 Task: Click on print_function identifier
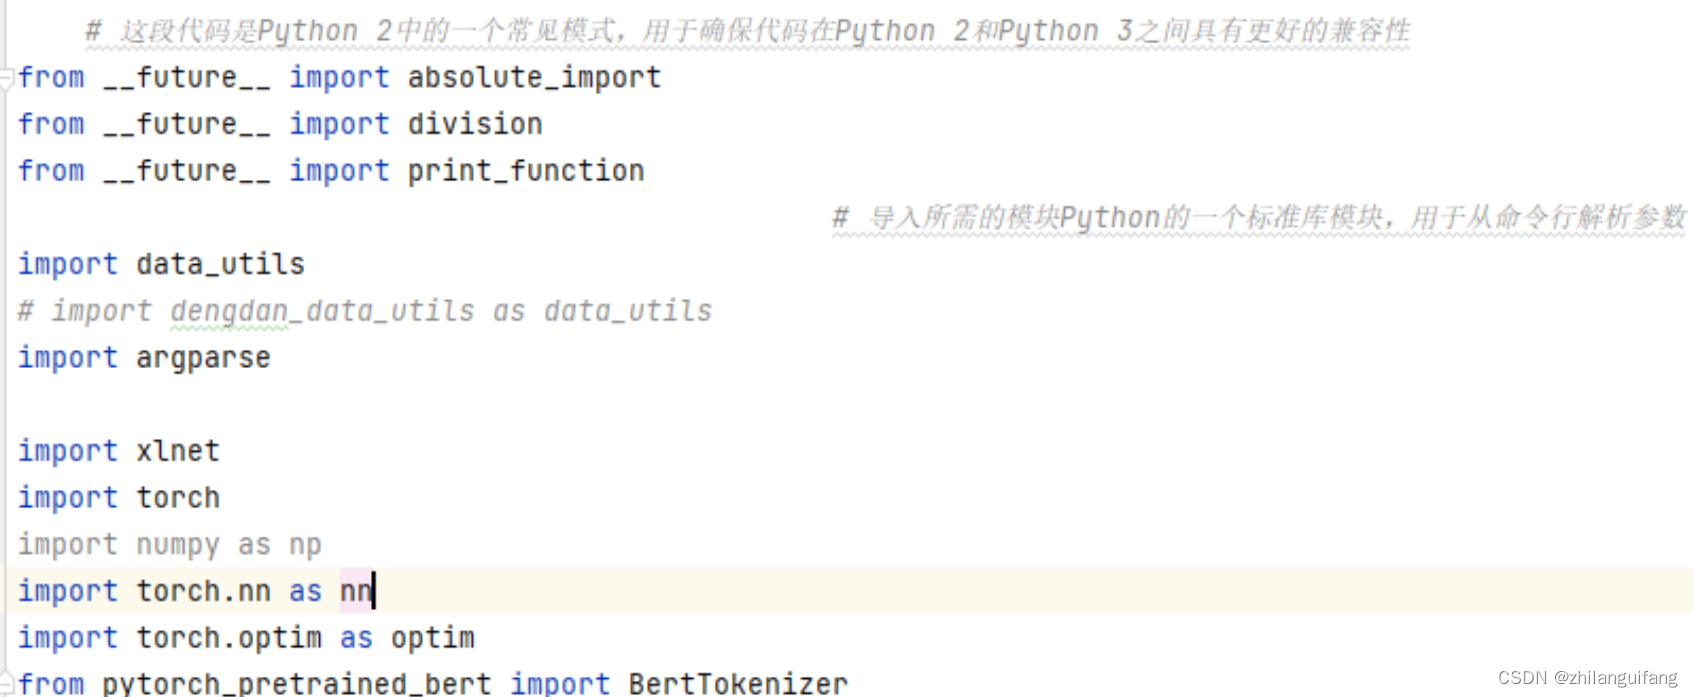[525, 171]
